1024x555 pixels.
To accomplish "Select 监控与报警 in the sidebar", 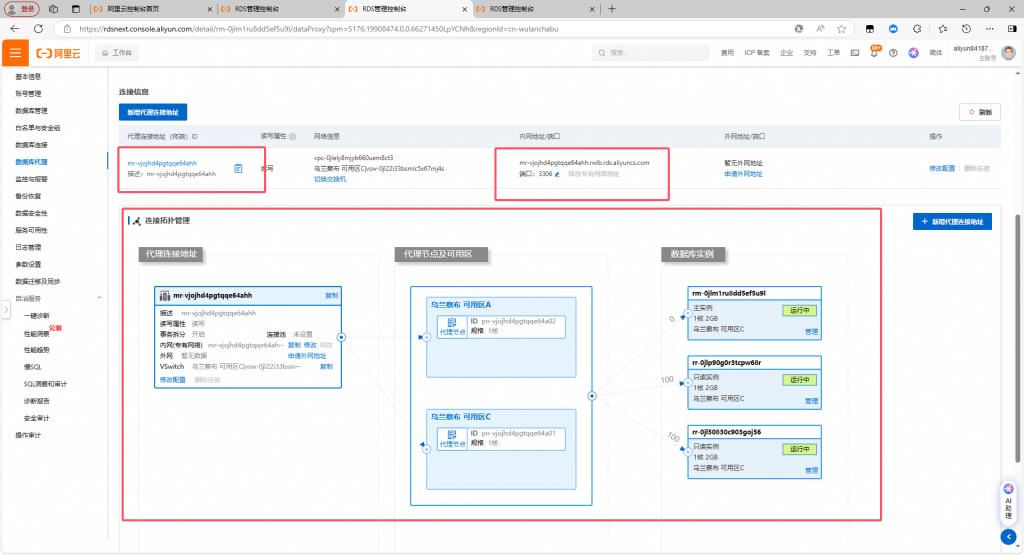I will [30, 178].
